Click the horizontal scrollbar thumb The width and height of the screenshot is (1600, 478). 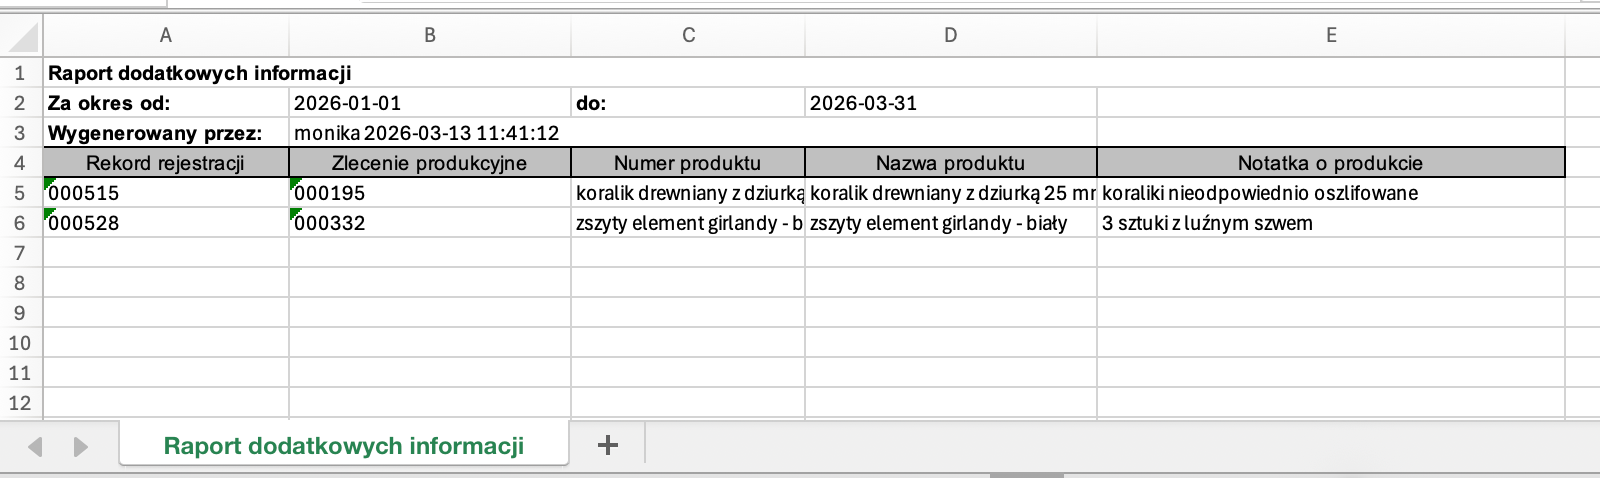pyautogui.click(x=1026, y=475)
